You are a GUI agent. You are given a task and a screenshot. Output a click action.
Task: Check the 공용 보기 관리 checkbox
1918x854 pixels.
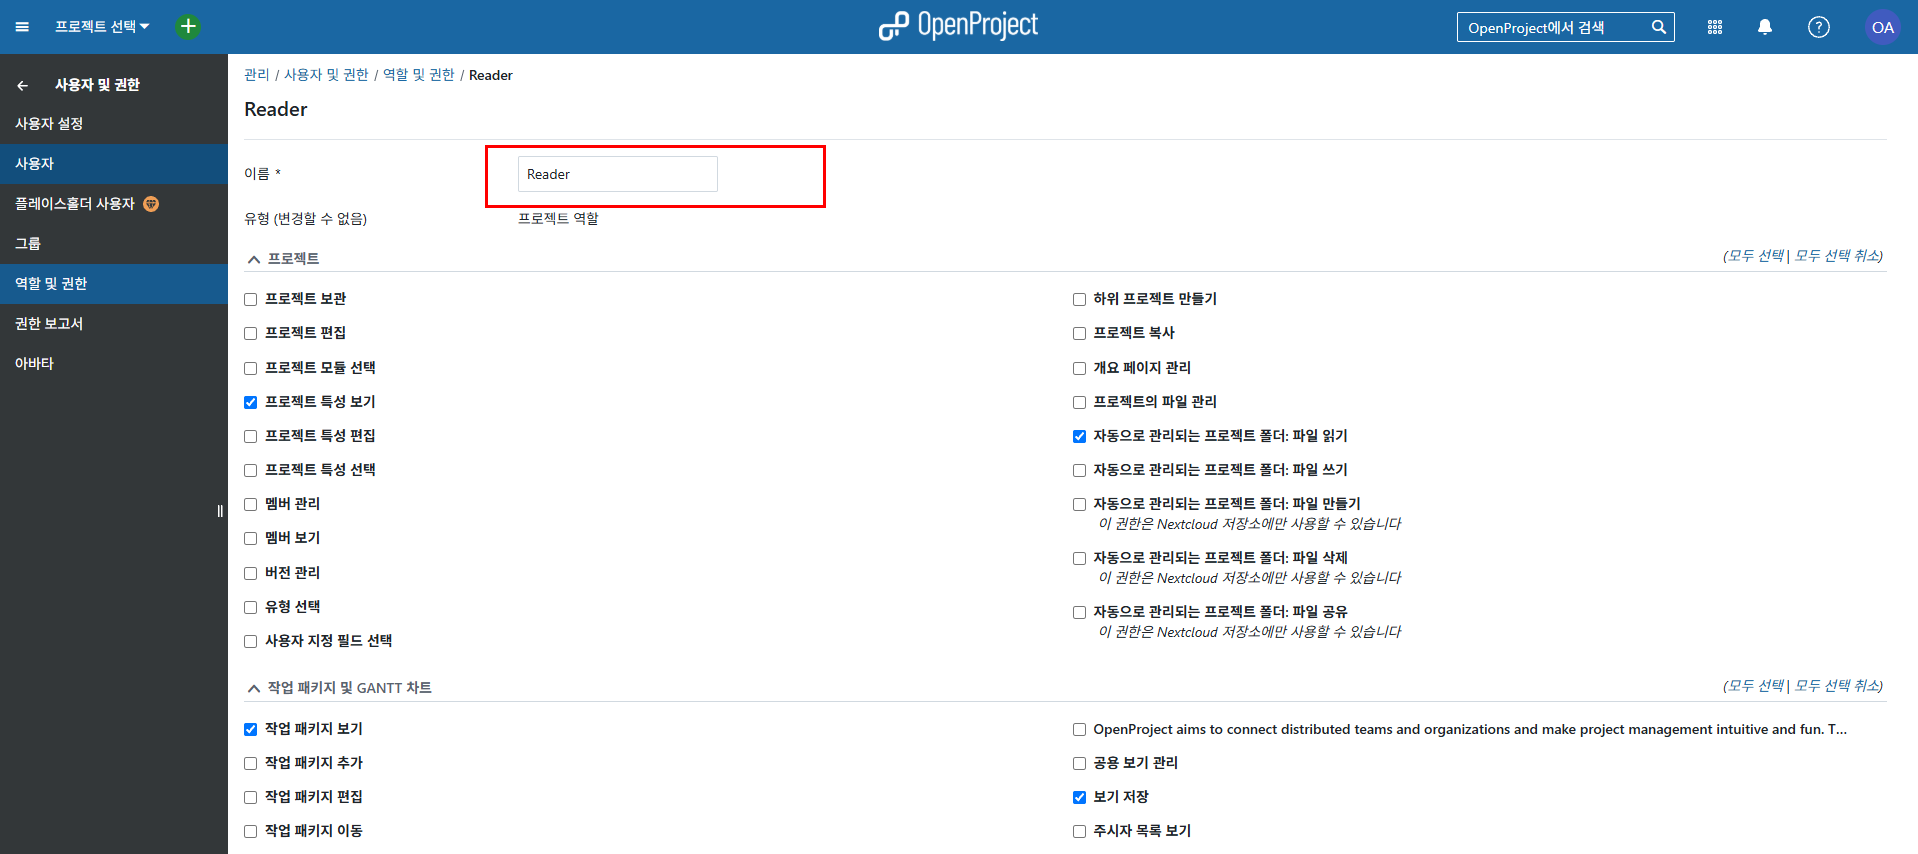pos(1079,764)
